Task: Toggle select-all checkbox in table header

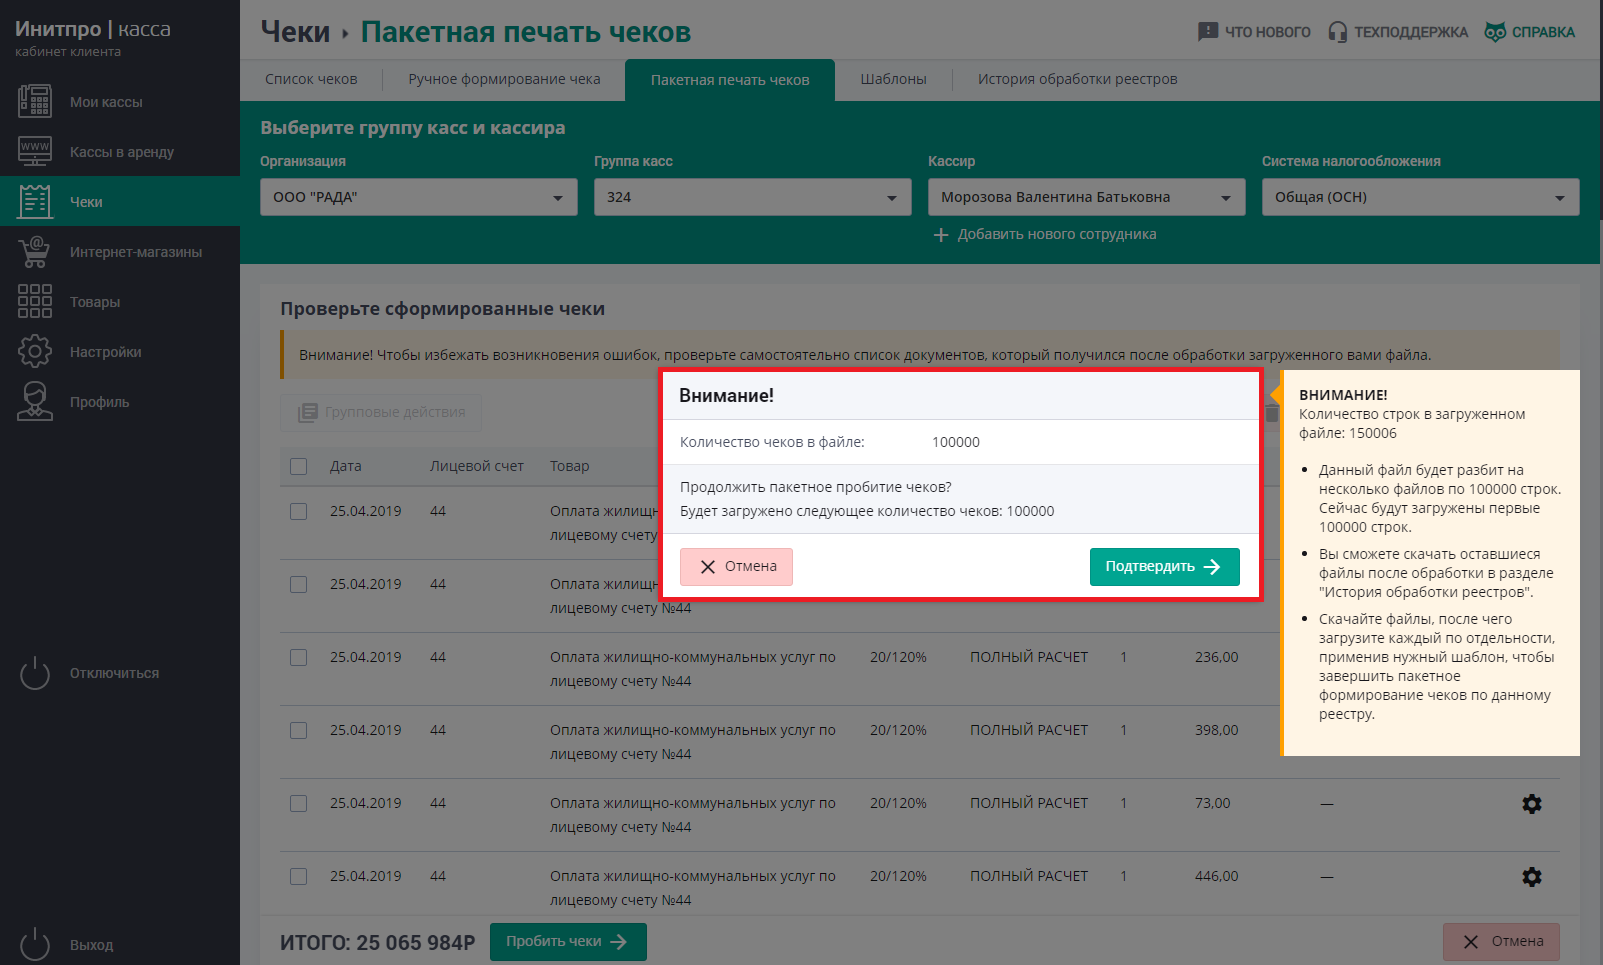Action: coord(298,466)
